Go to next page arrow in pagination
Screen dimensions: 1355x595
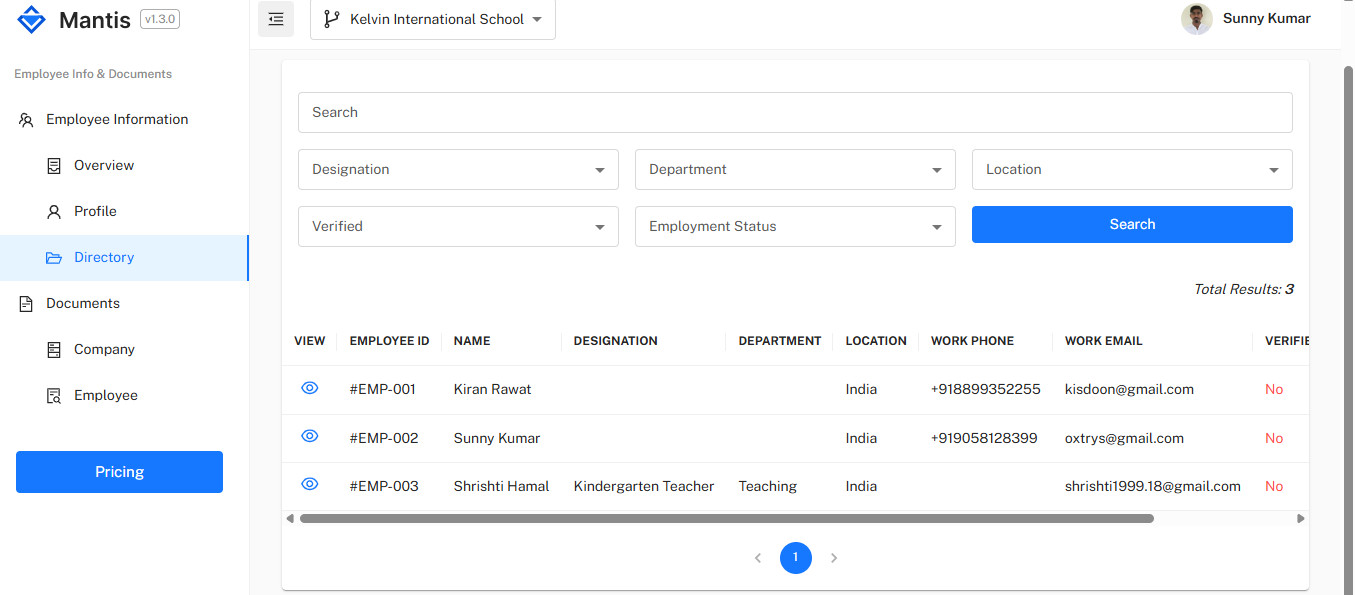pos(834,558)
